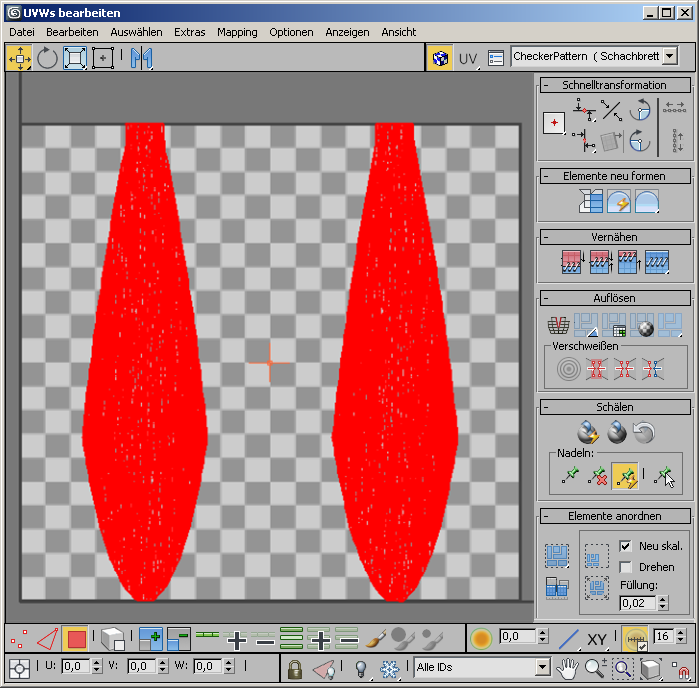Click the U coordinate input field
This screenshot has height=688, width=699.
click(x=76, y=667)
